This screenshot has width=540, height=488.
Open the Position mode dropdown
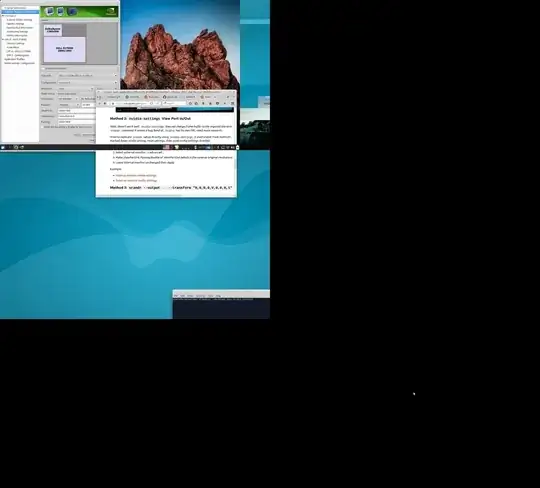[69, 105]
